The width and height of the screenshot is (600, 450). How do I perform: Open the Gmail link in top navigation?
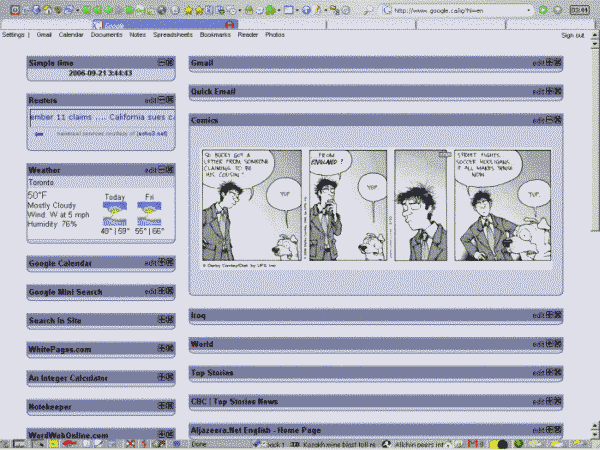click(44, 34)
